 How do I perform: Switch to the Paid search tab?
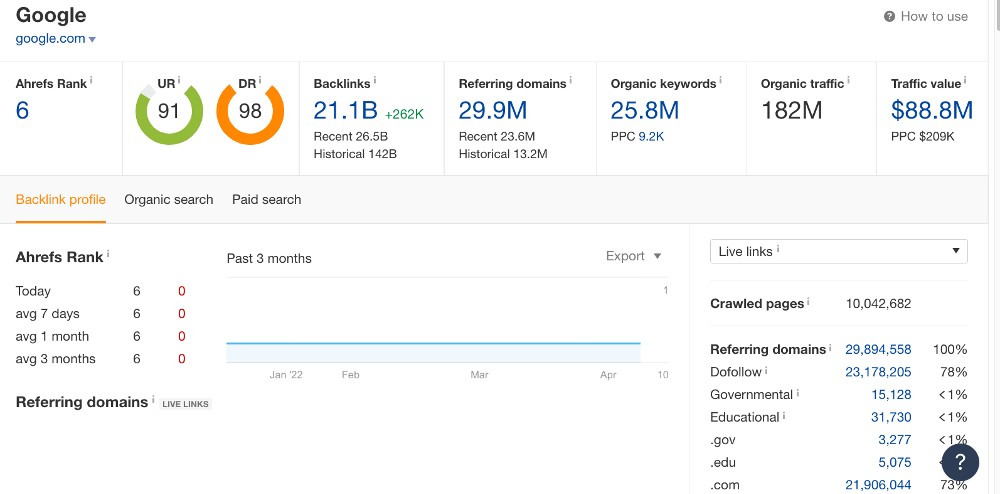coord(267,200)
